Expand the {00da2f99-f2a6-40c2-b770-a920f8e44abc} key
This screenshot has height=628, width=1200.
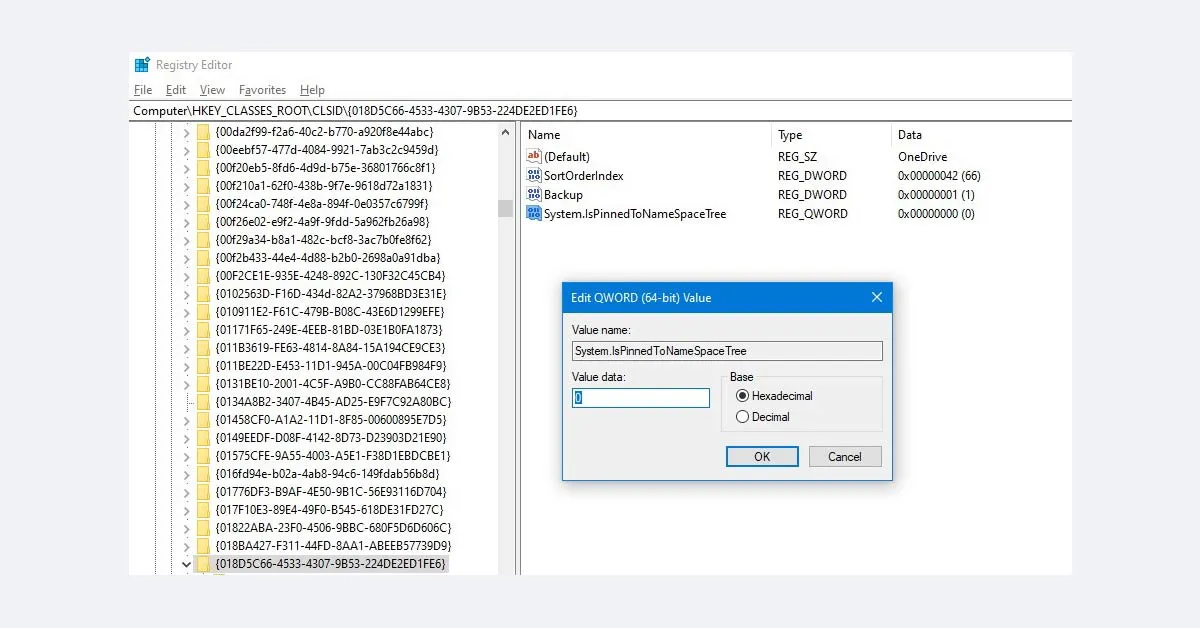click(186, 132)
